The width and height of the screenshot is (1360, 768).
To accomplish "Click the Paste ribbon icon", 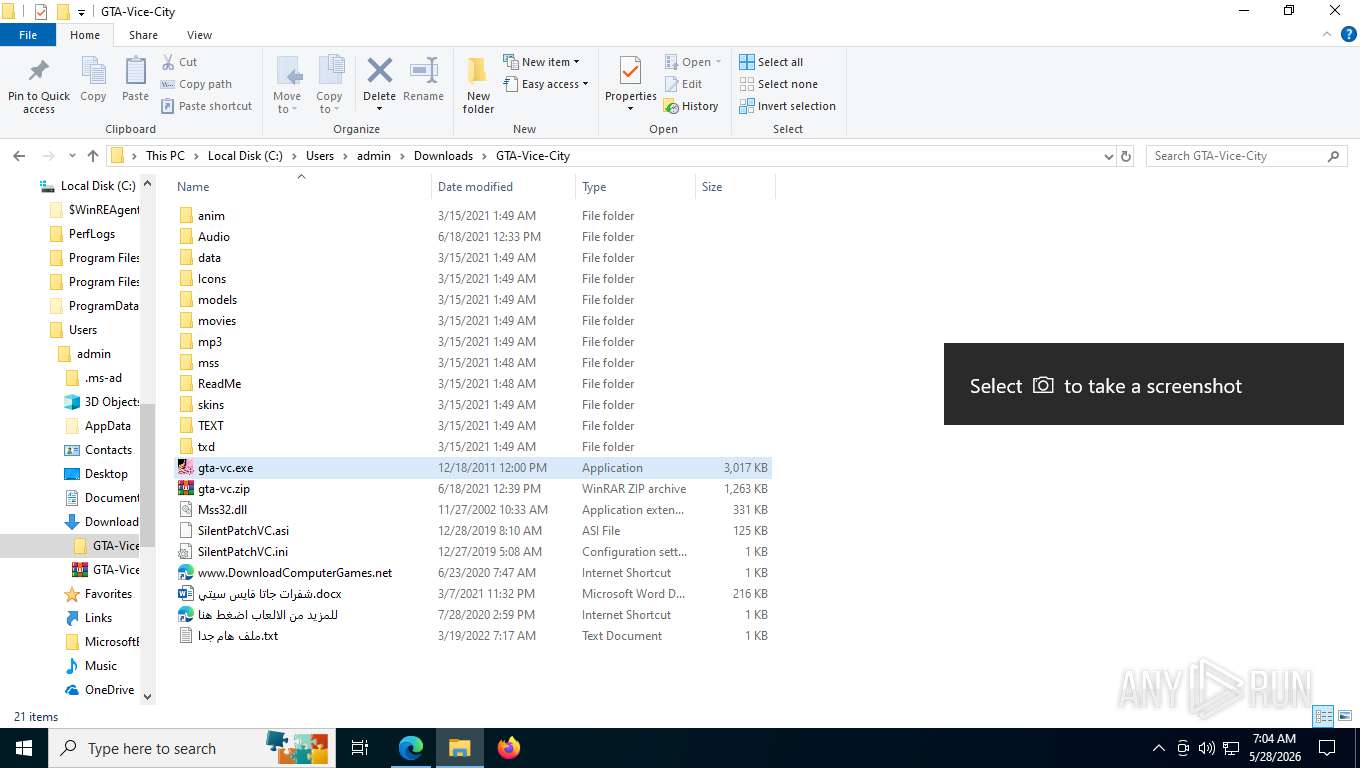I will [x=135, y=72].
